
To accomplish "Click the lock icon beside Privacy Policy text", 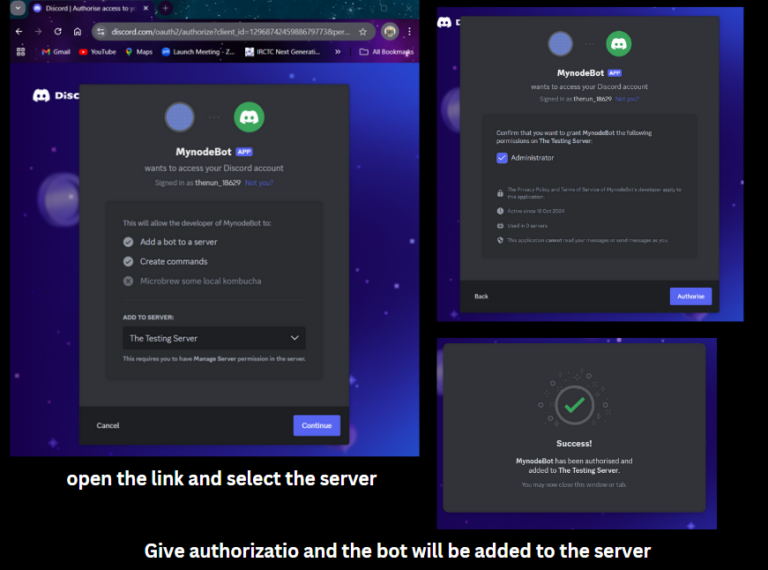I will (500, 193).
